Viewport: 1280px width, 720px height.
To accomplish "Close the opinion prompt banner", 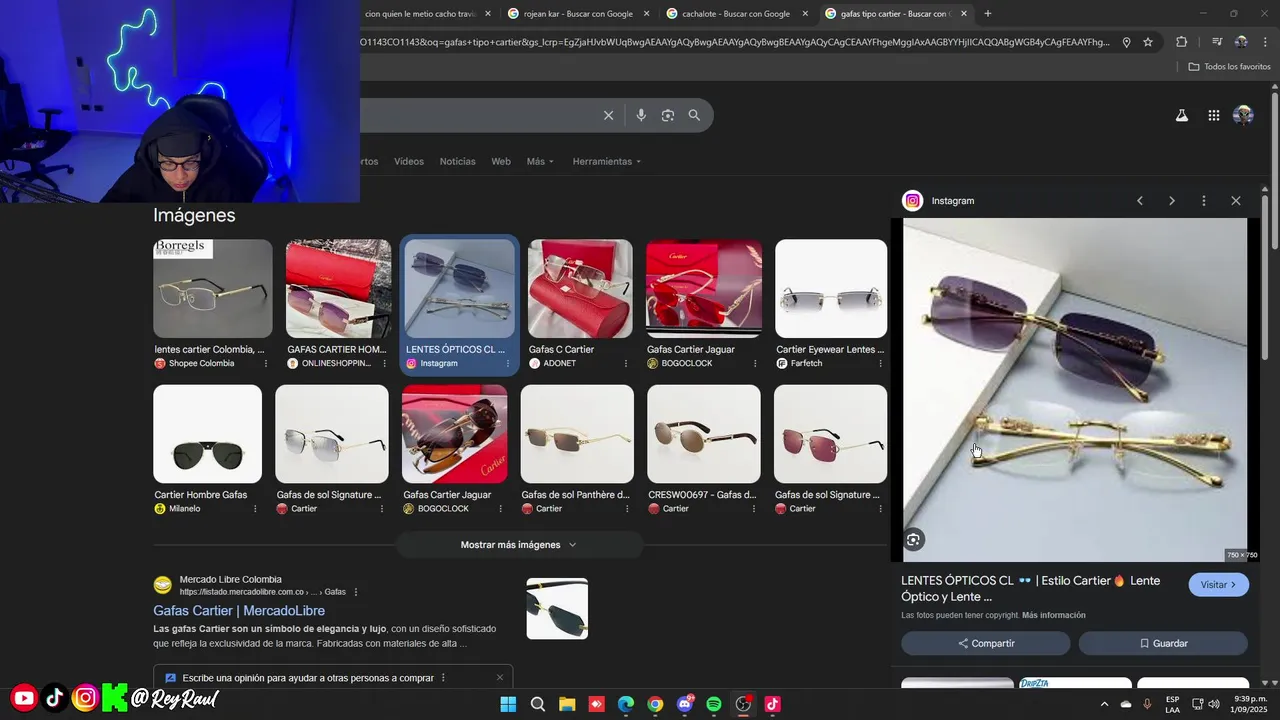I will 500,678.
